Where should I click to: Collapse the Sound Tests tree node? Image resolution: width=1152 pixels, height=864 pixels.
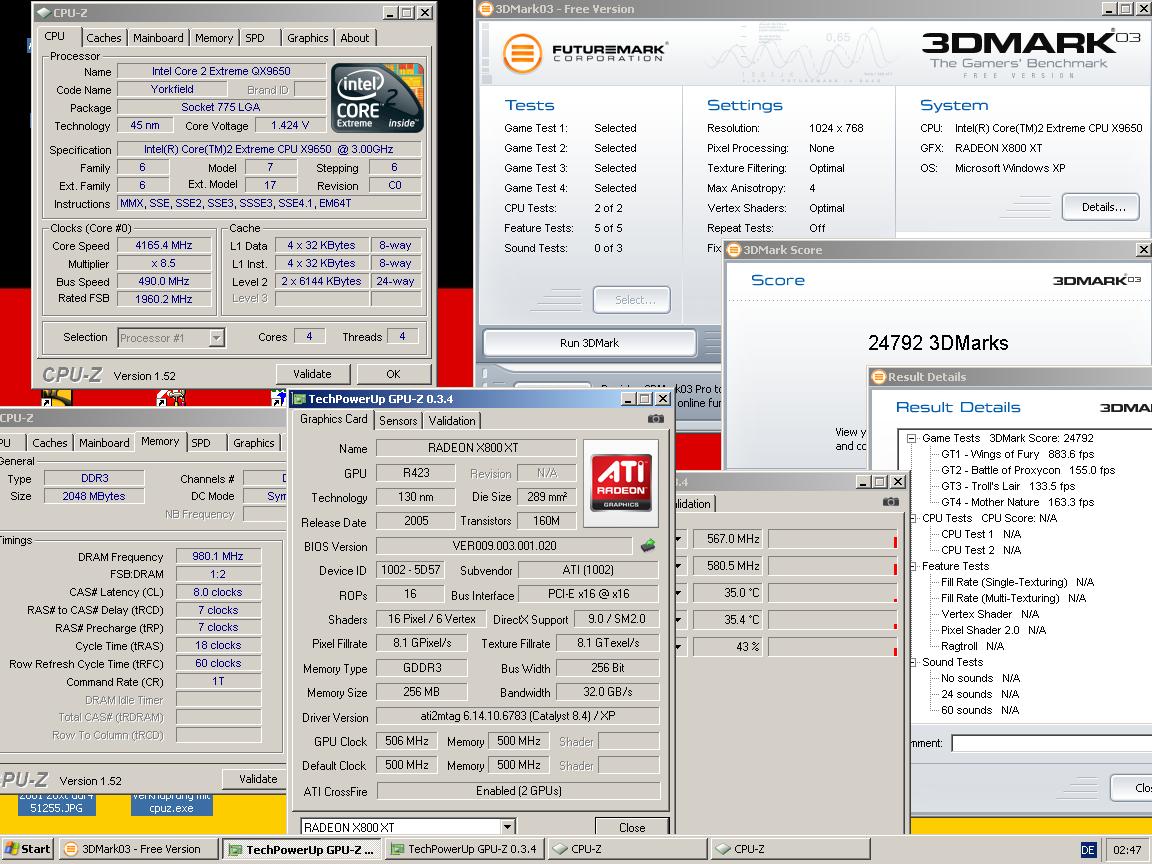(x=913, y=662)
